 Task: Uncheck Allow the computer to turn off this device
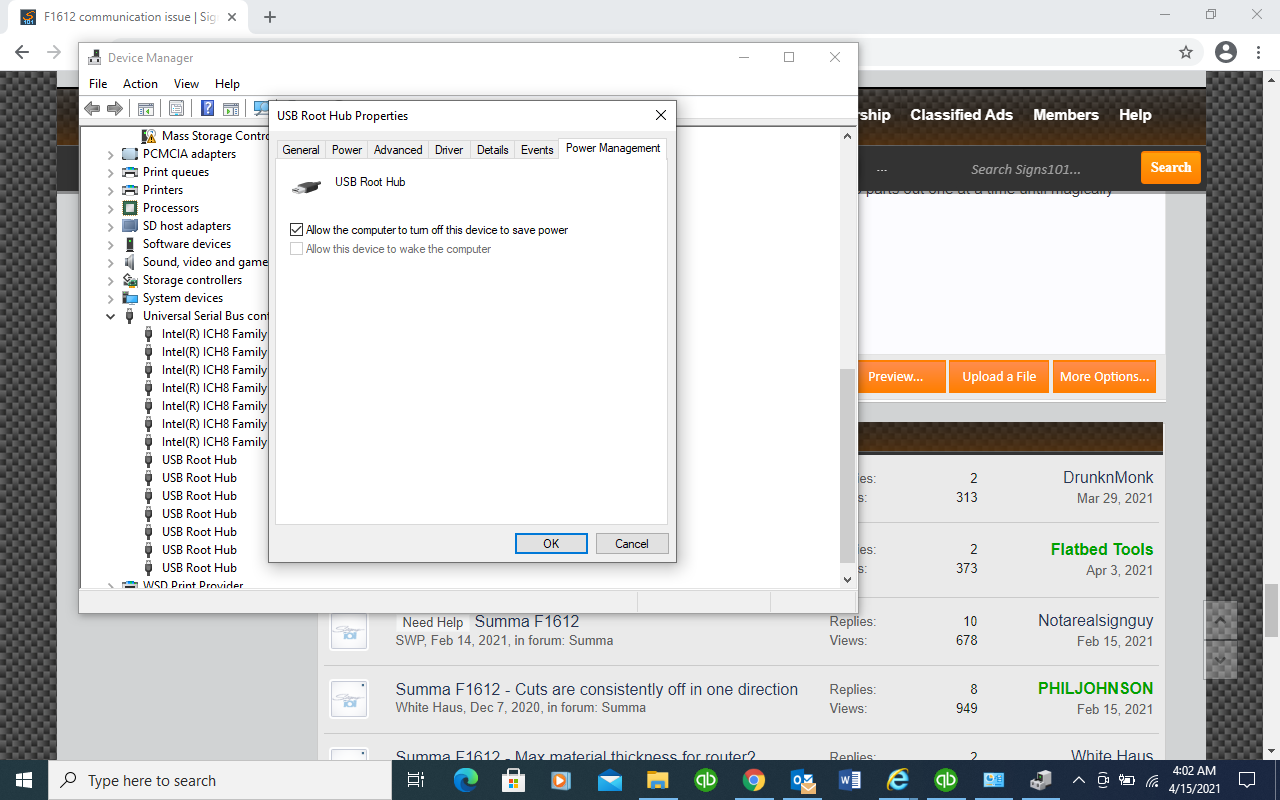(x=296, y=230)
